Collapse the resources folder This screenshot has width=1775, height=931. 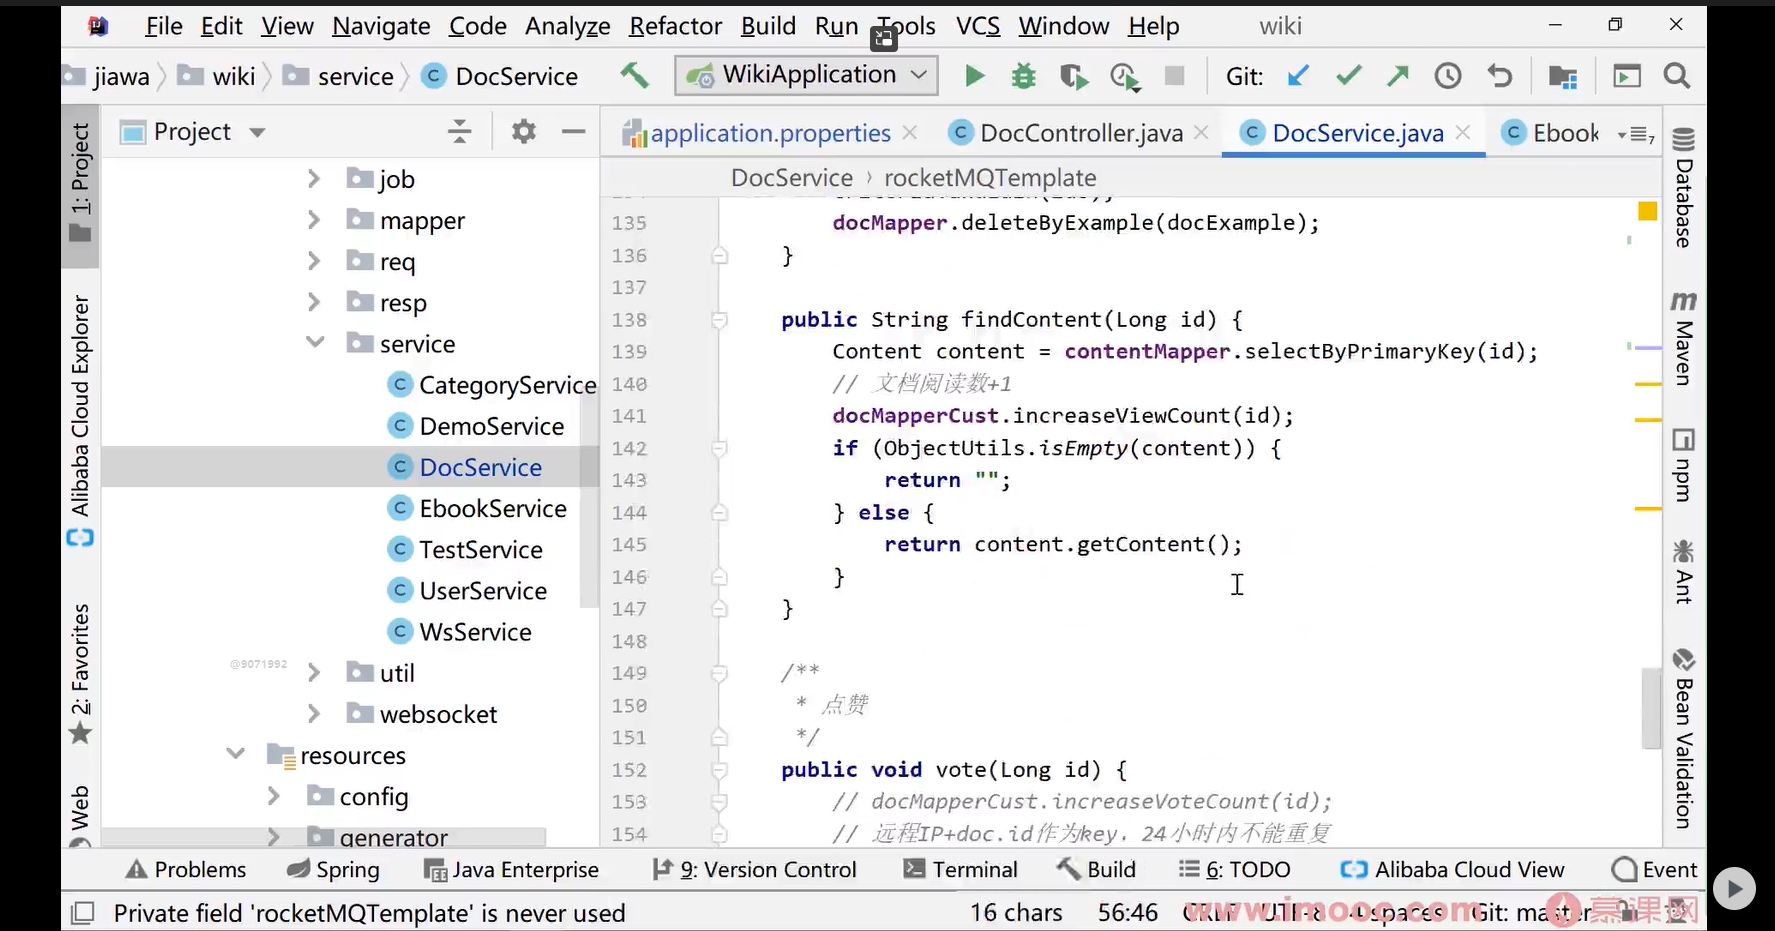(x=236, y=753)
